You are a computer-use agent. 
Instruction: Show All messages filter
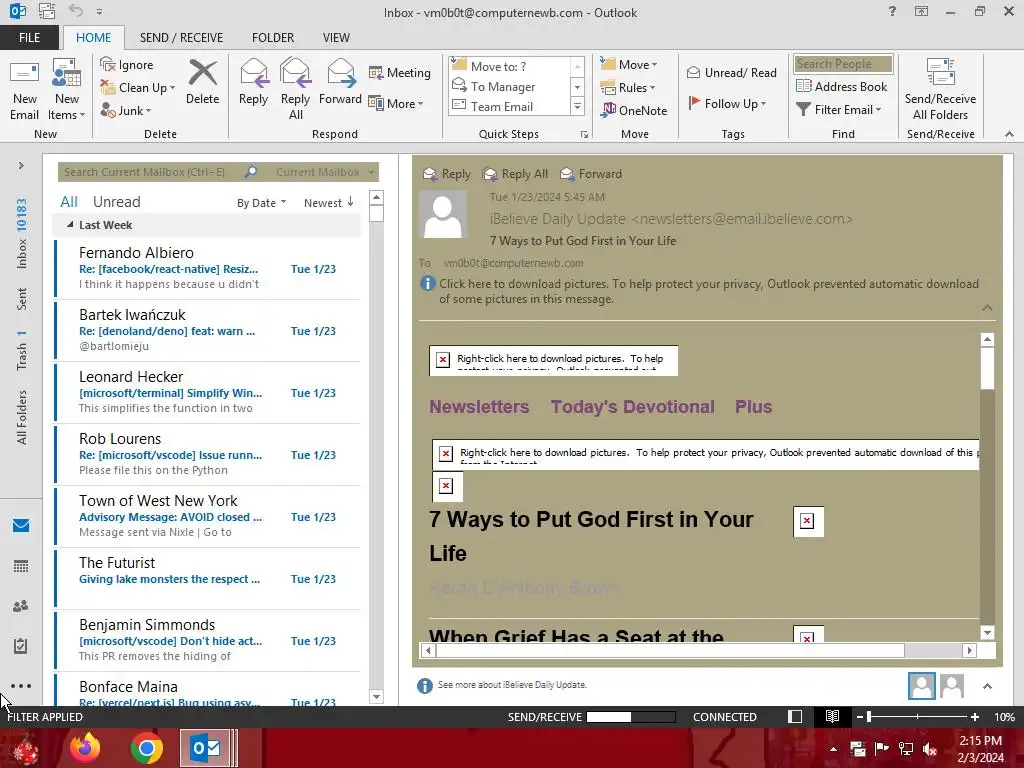[x=69, y=202]
